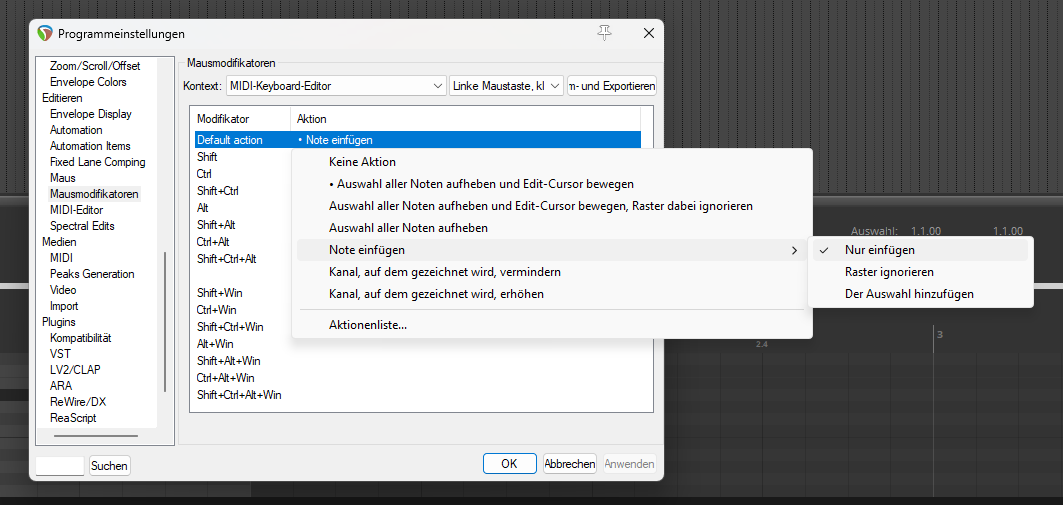Screen dimensions: 1063x505
Task: Select the checked 'Nur einfügen' option
Action: point(879,250)
